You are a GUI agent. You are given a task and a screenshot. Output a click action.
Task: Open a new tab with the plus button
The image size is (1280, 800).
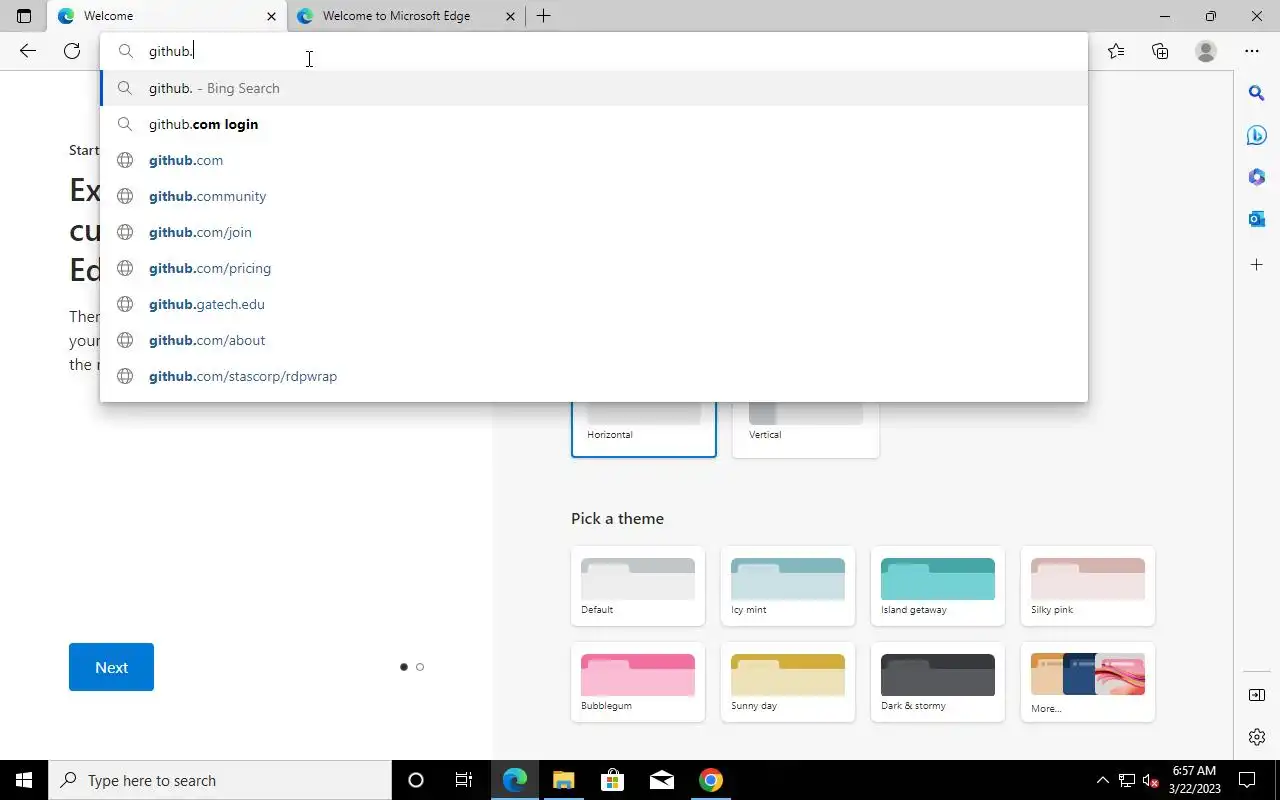(x=543, y=16)
